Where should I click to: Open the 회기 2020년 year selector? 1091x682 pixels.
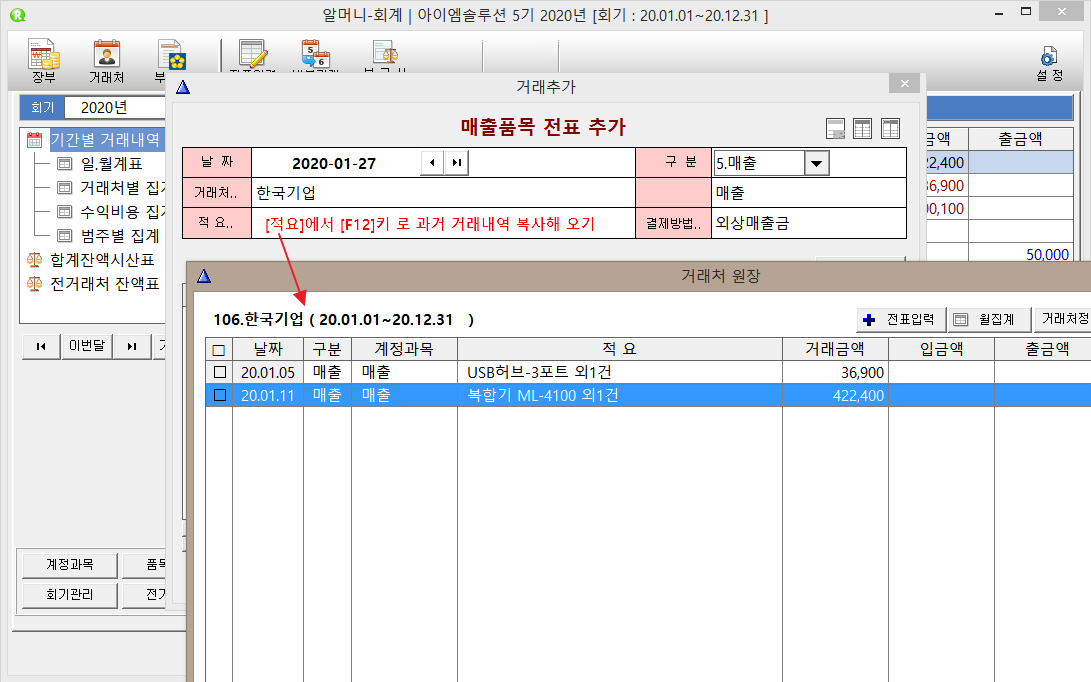[x=115, y=108]
